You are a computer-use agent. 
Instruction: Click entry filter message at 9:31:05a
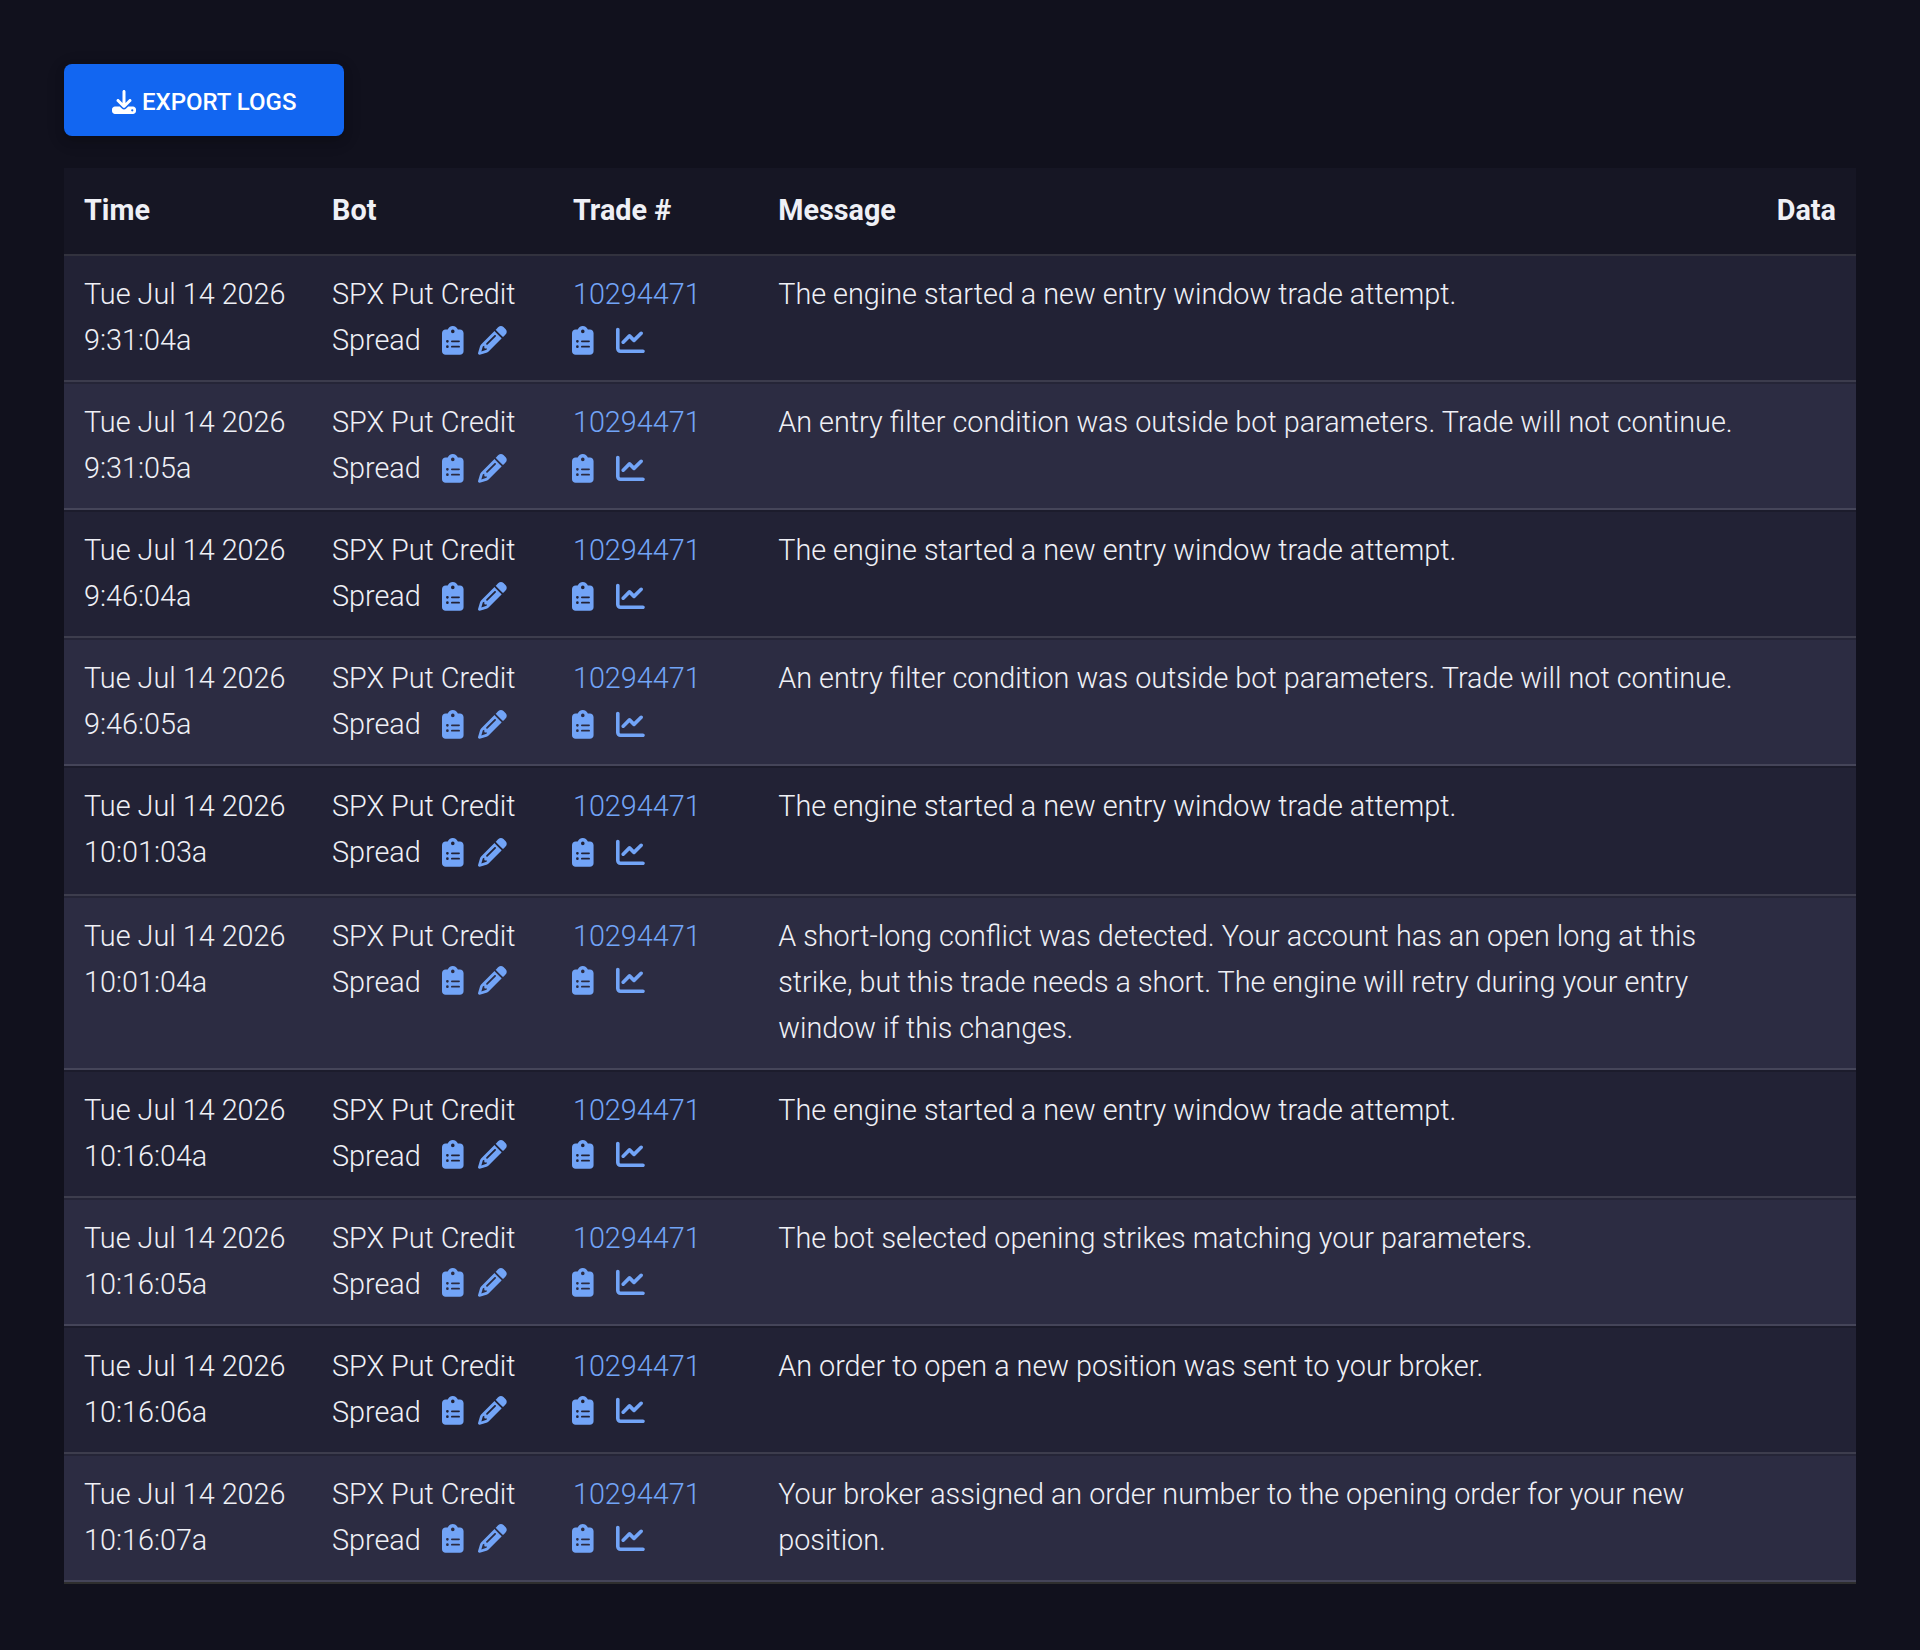coord(1255,422)
